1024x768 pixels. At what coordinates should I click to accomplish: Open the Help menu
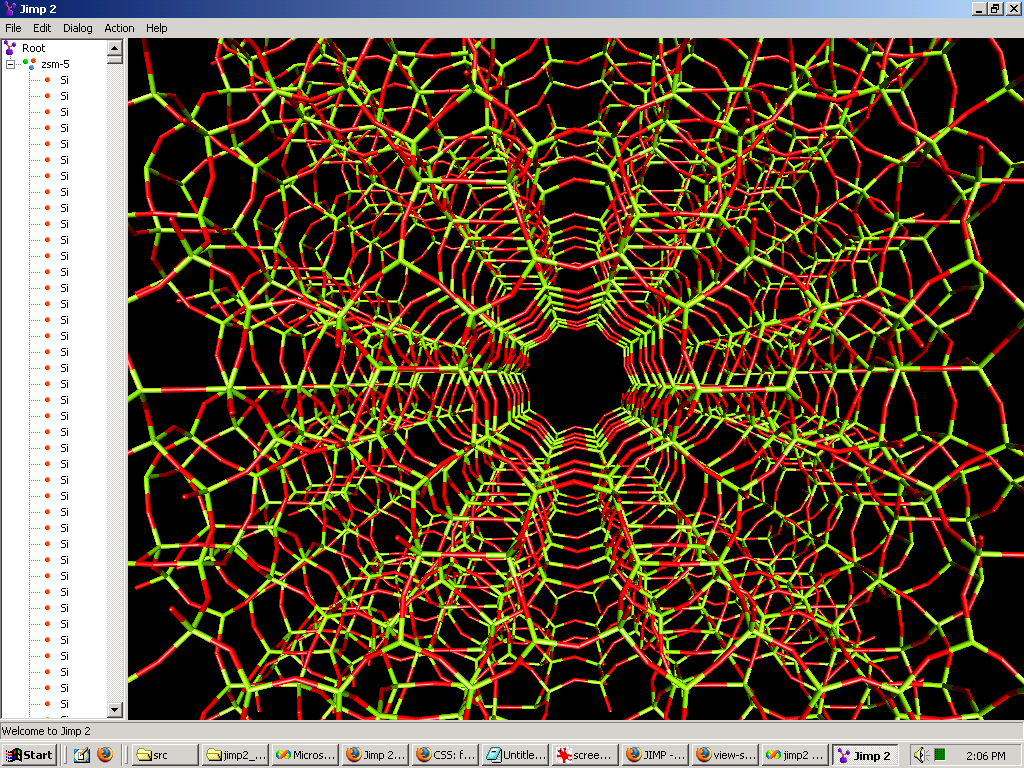pyautogui.click(x=157, y=28)
